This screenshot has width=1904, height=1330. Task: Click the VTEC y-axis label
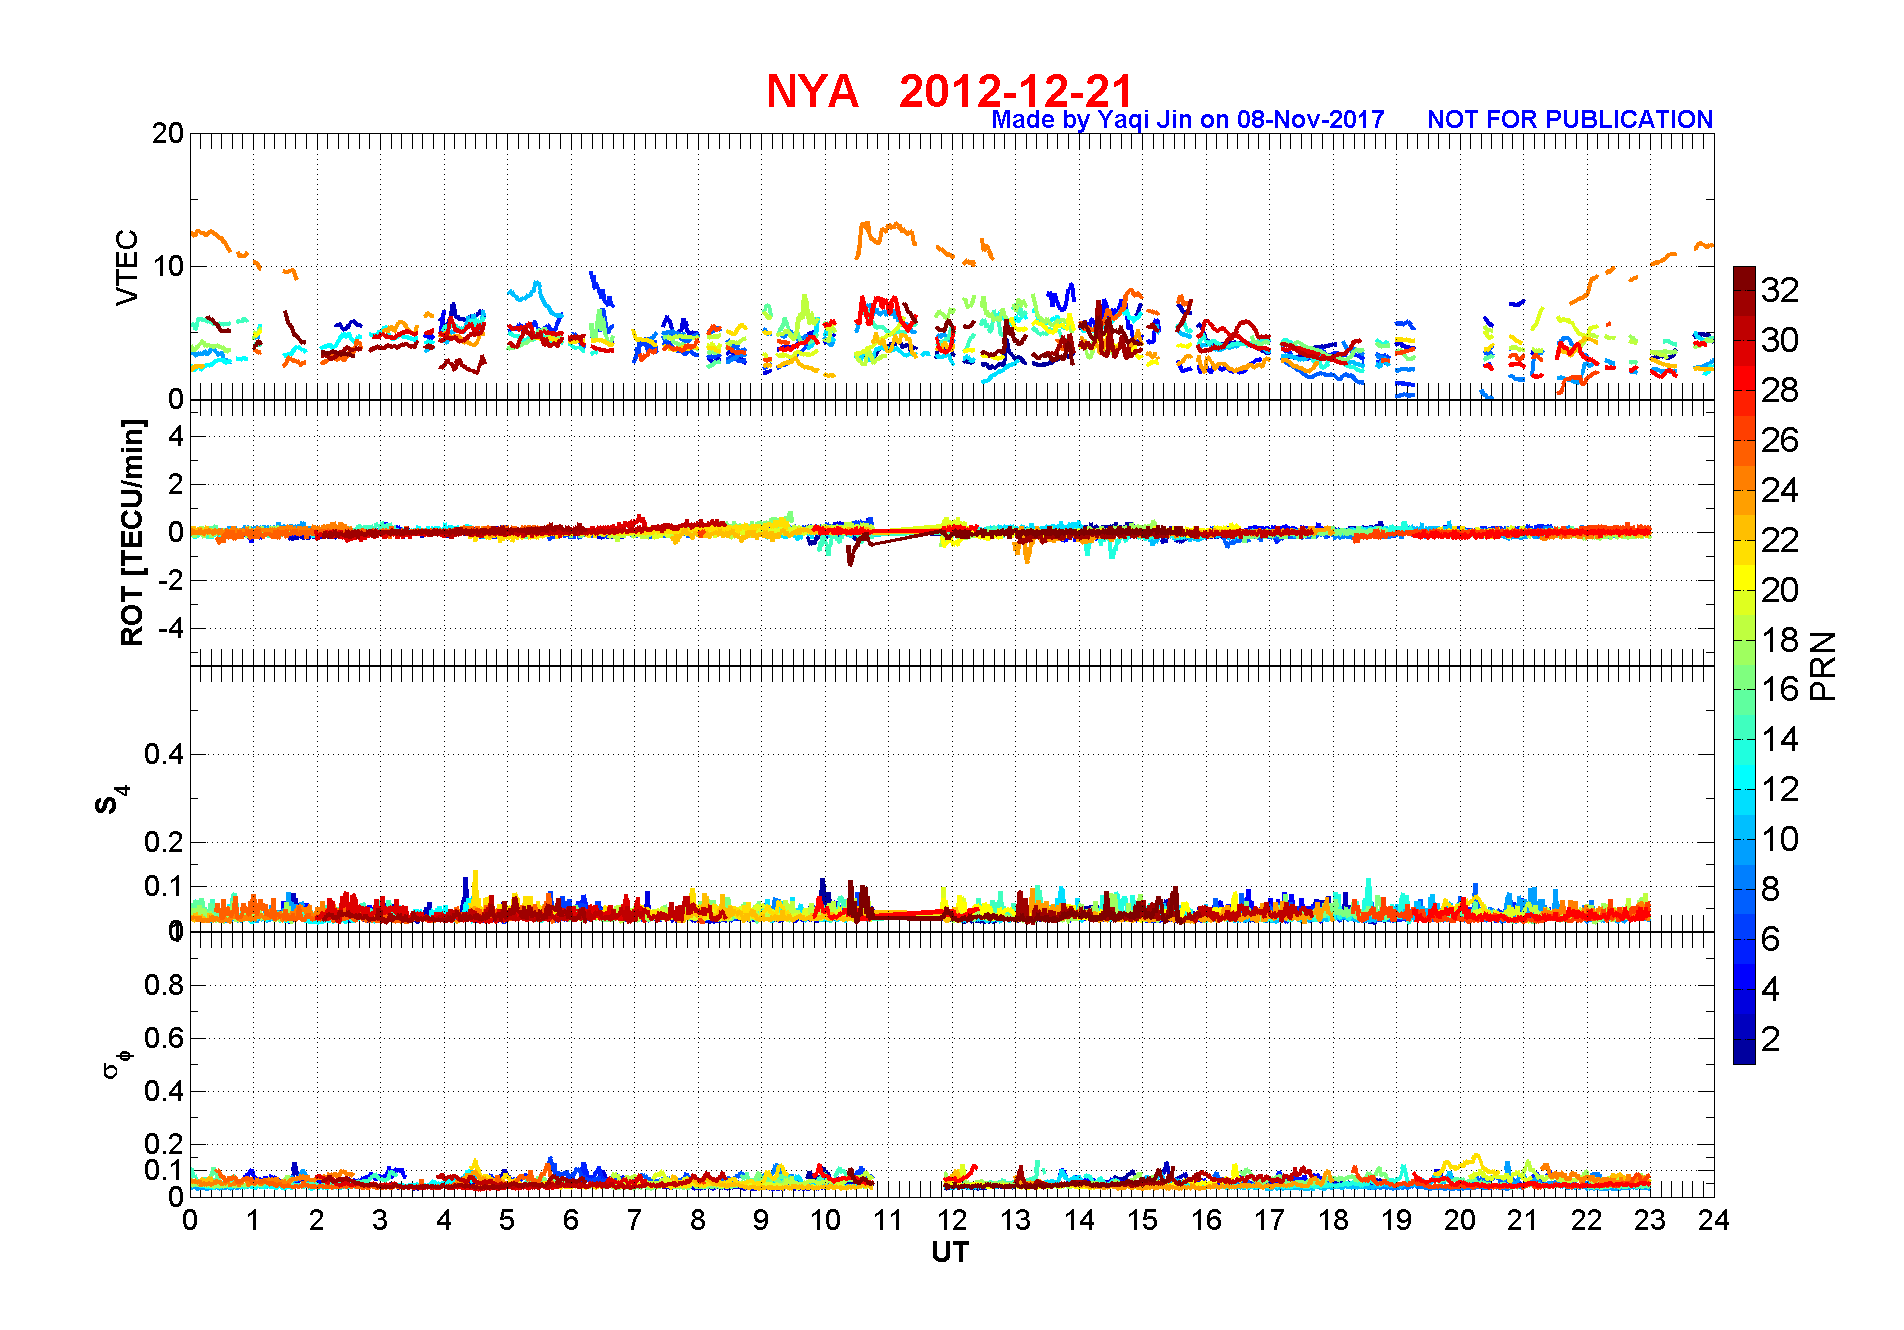(x=127, y=267)
